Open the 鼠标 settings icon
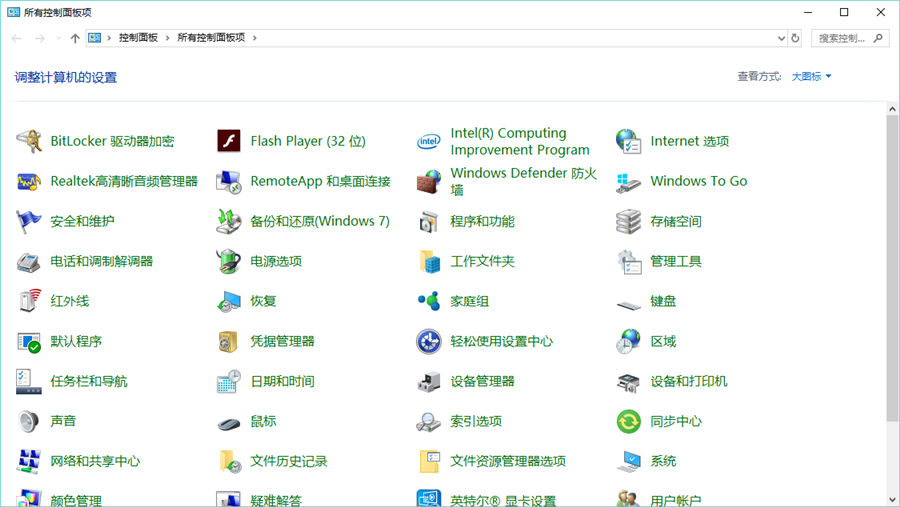Image resolution: width=900 pixels, height=507 pixels. tap(229, 421)
